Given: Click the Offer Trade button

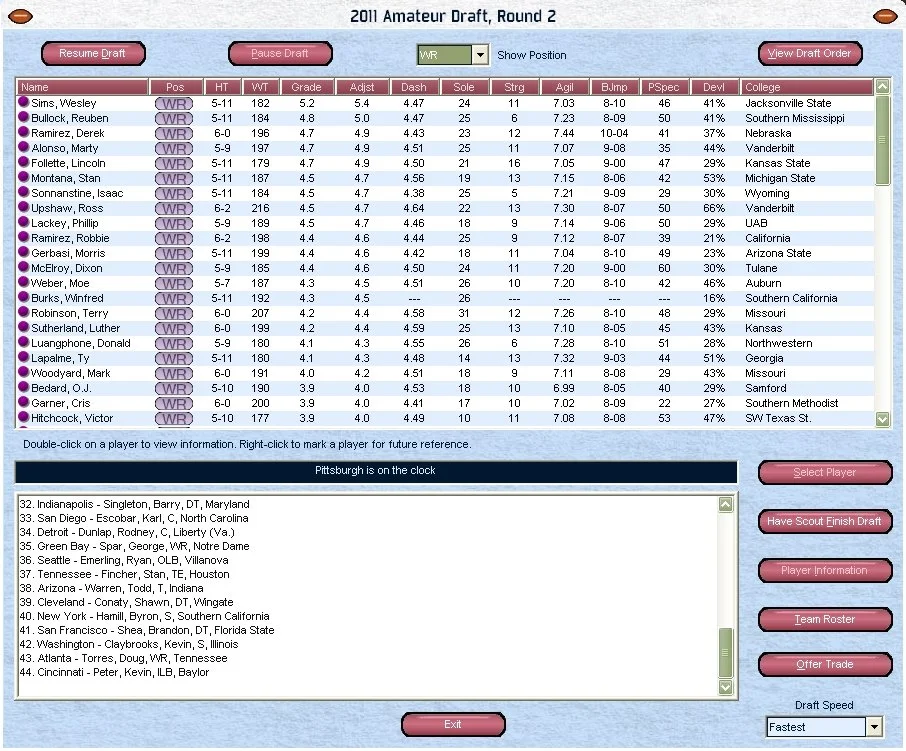Looking at the screenshot, I should (824, 664).
